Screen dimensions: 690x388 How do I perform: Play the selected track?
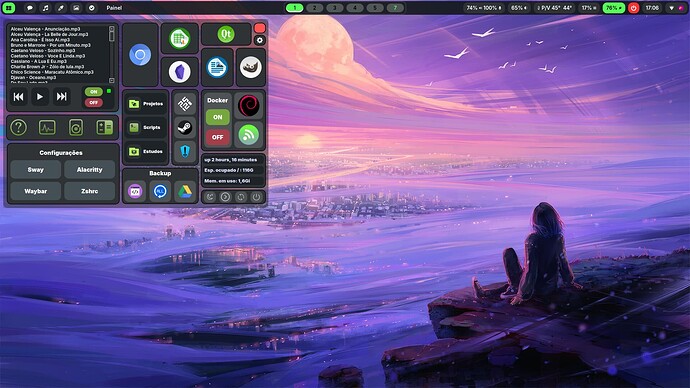coord(40,96)
